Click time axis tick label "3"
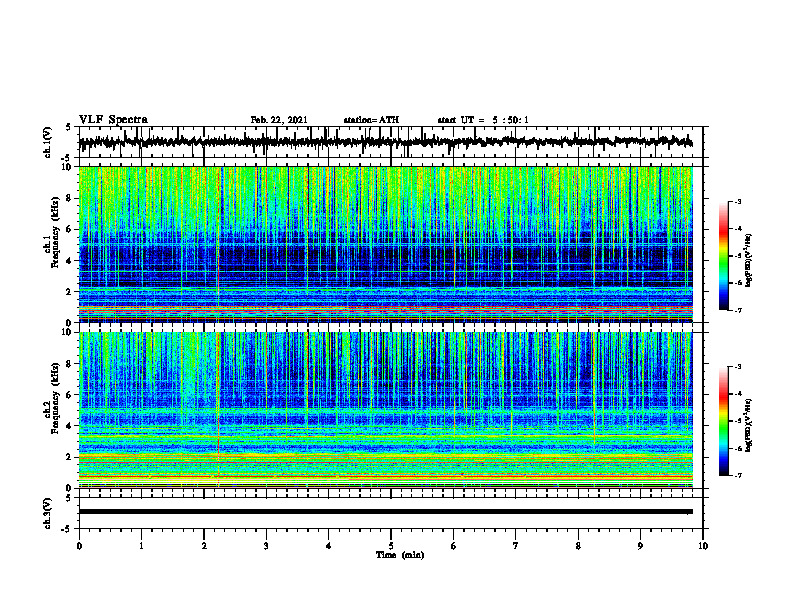Screen dimensions: 792x612 click(x=266, y=546)
